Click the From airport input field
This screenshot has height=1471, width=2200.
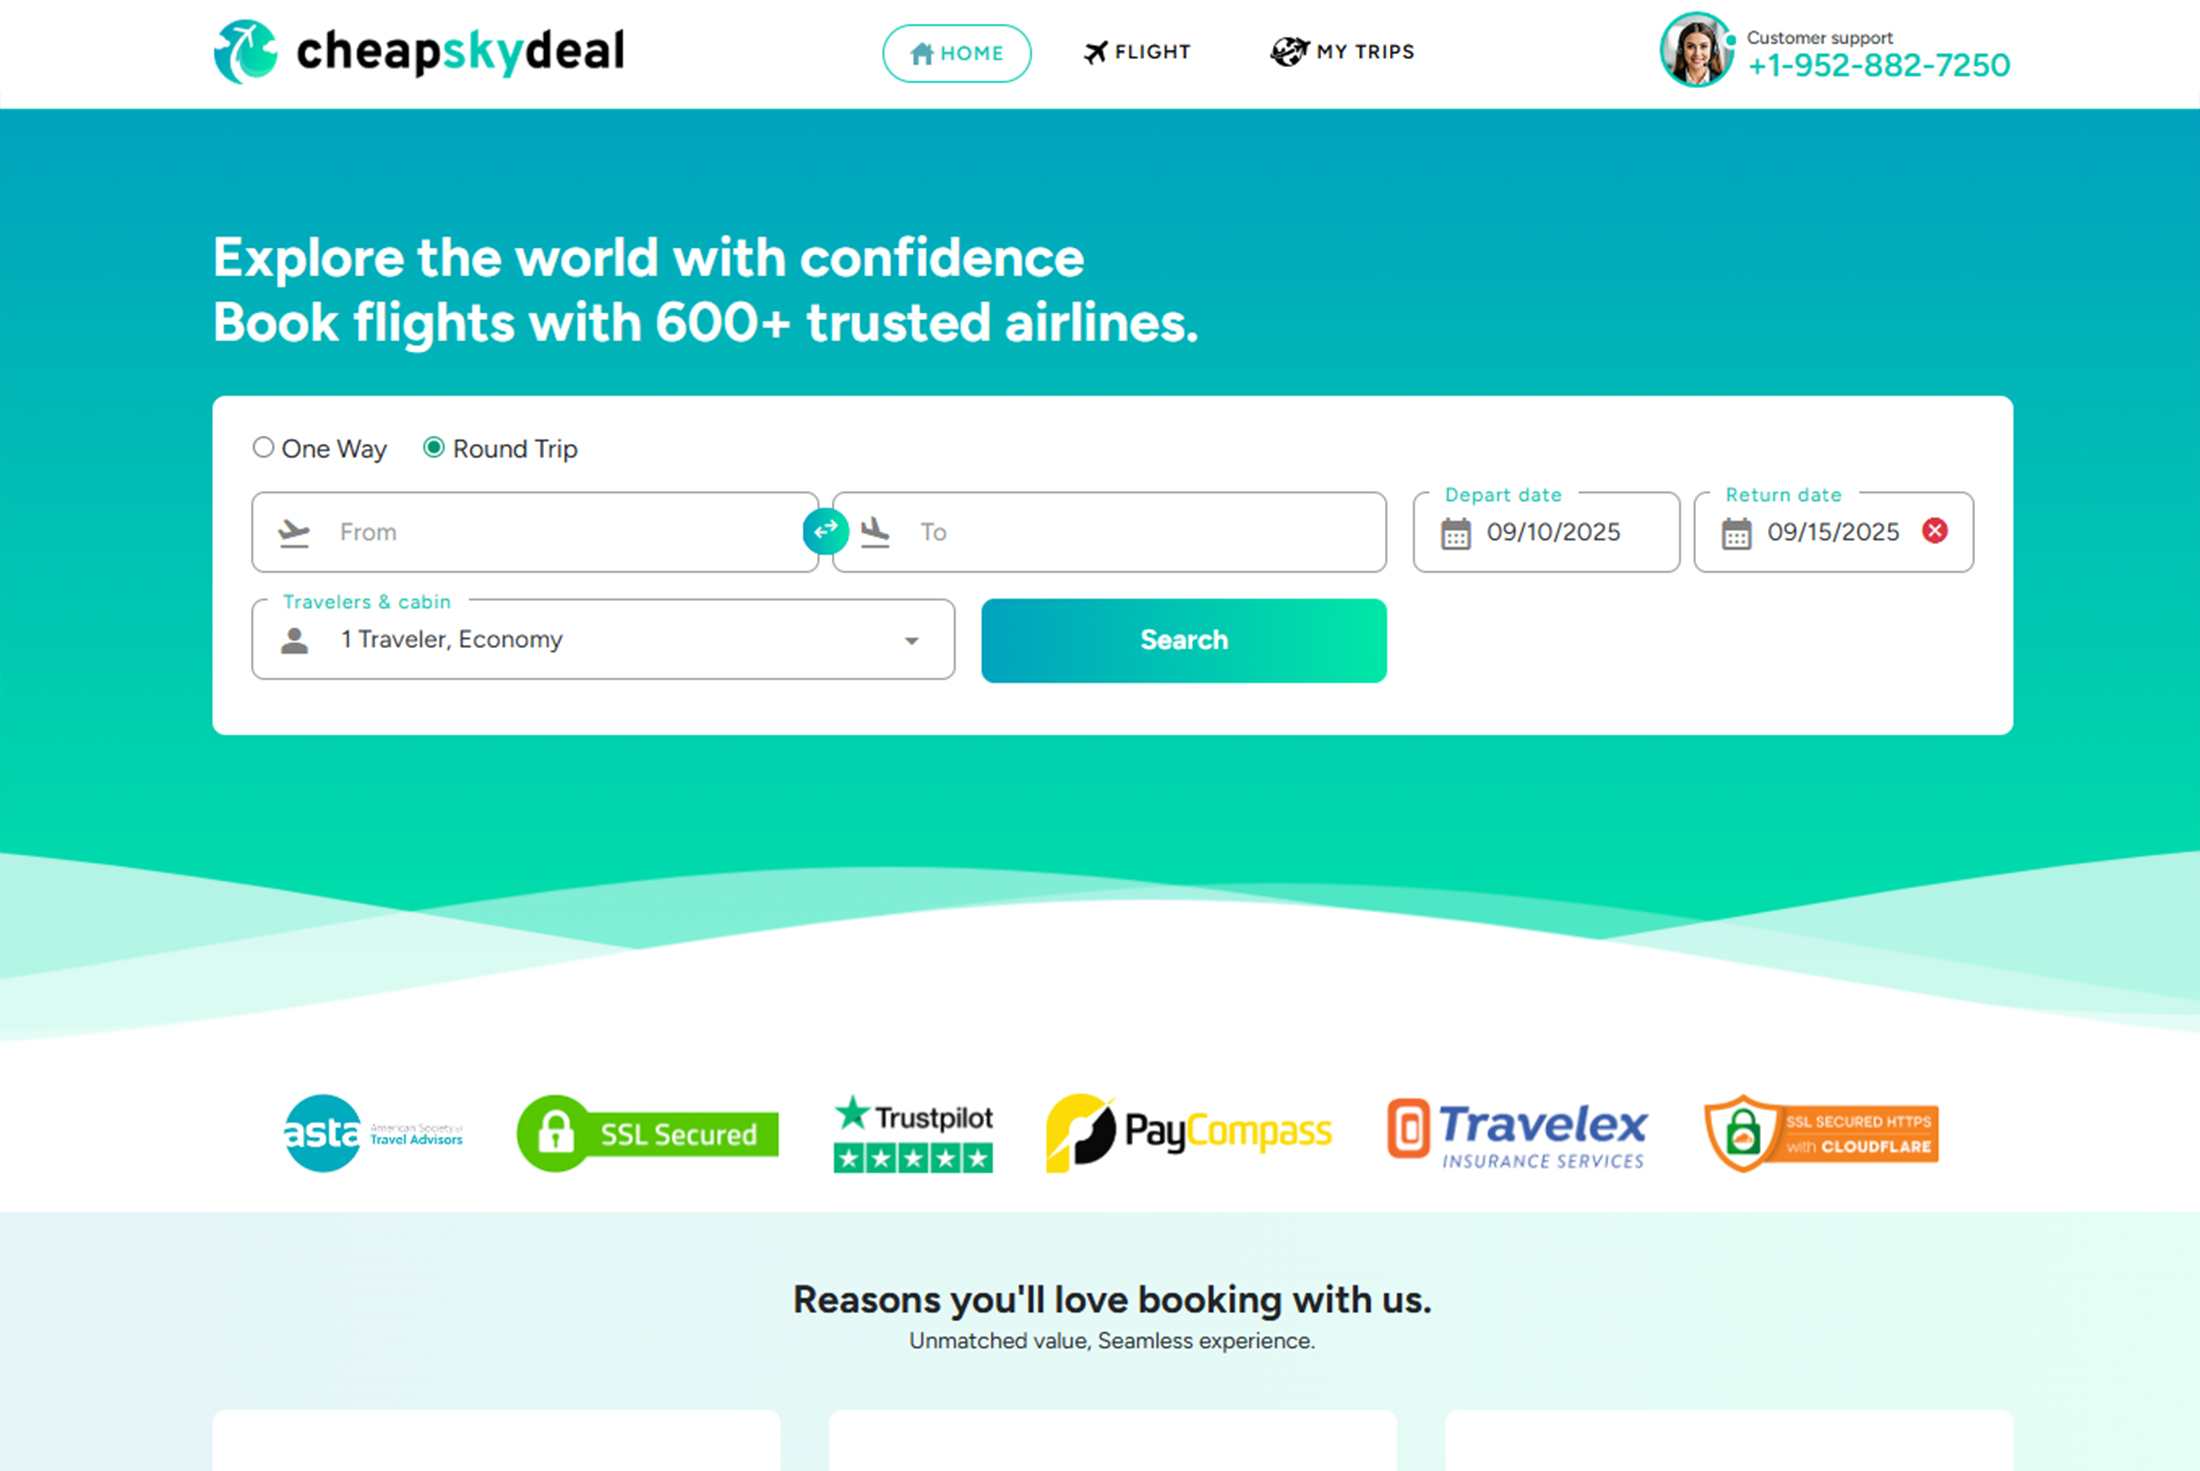535,532
